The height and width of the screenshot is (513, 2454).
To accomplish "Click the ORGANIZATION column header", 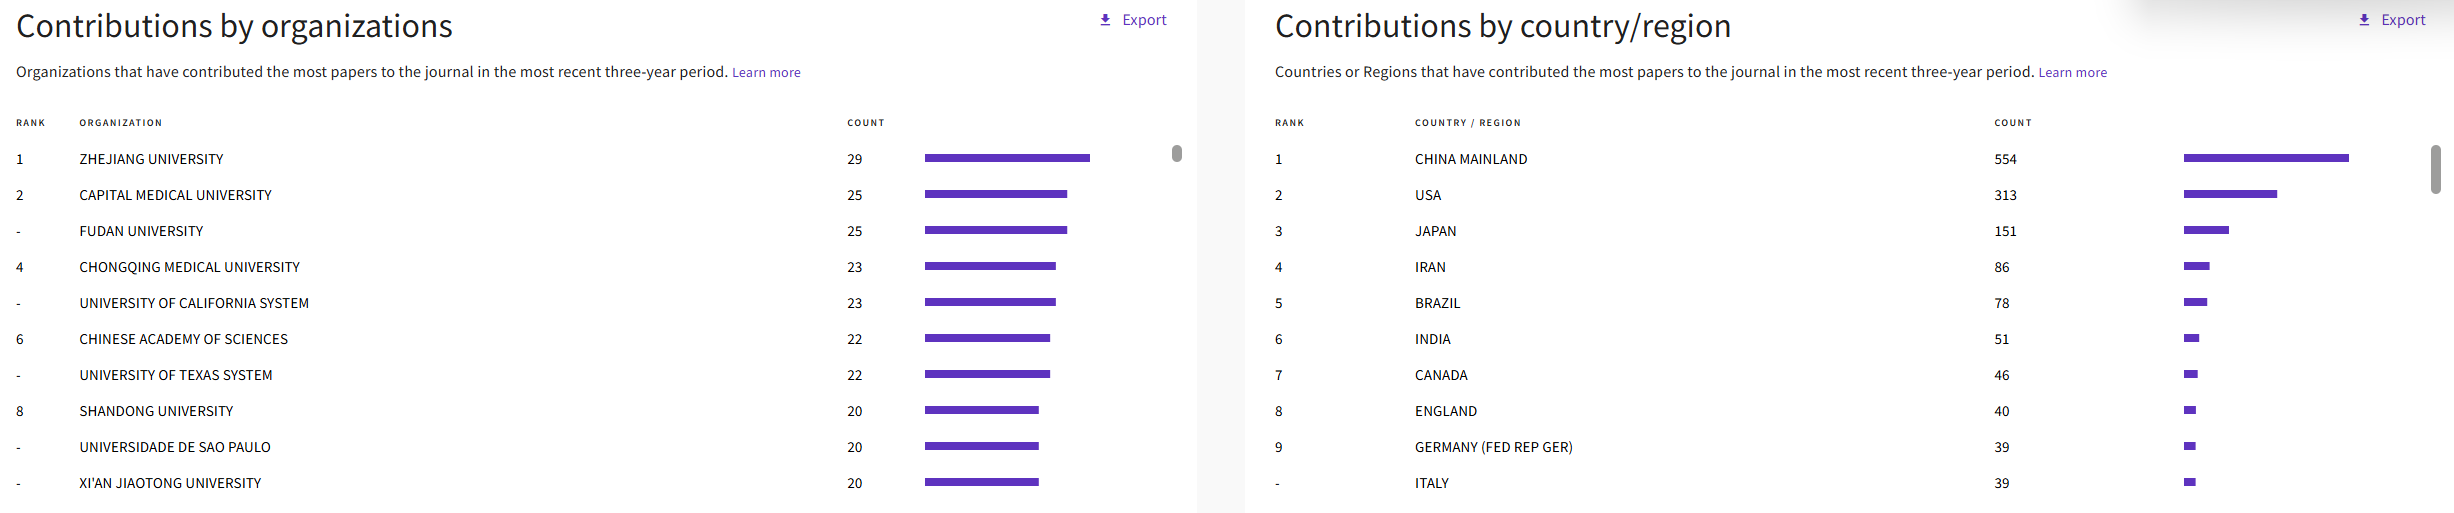I will (x=120, y=123).
